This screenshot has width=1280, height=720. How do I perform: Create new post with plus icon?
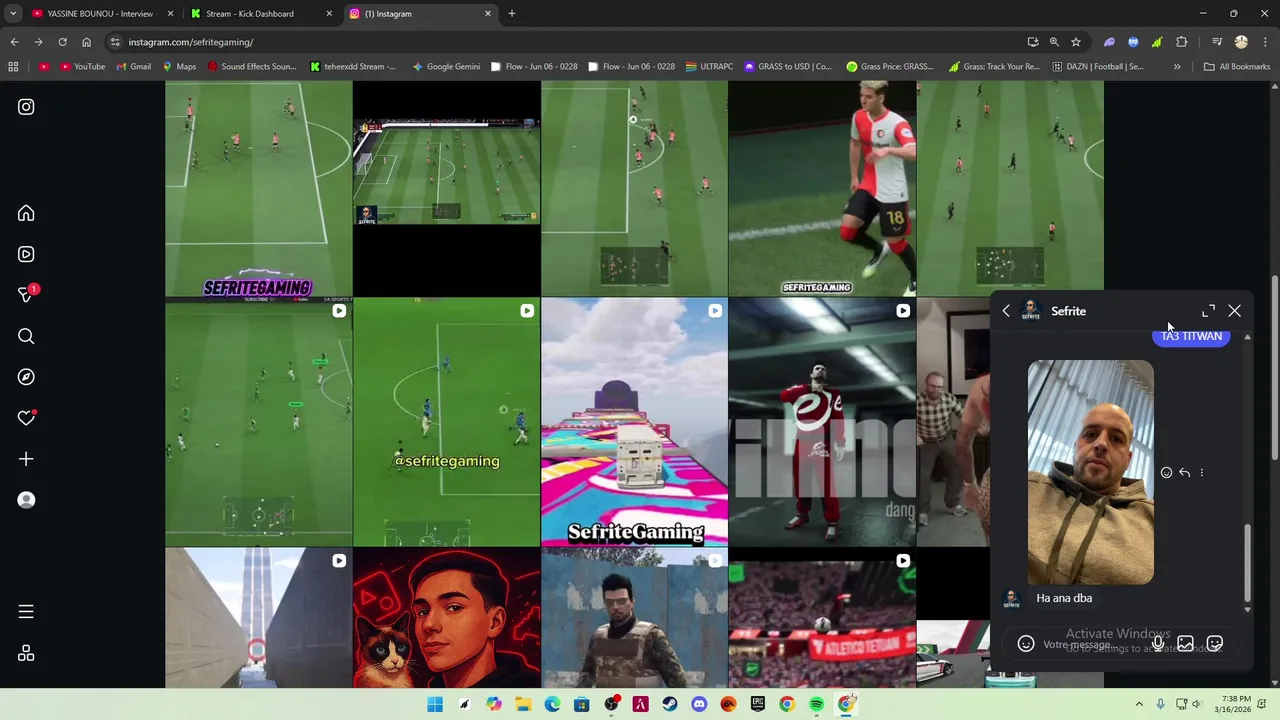click(x=26, y=459)
